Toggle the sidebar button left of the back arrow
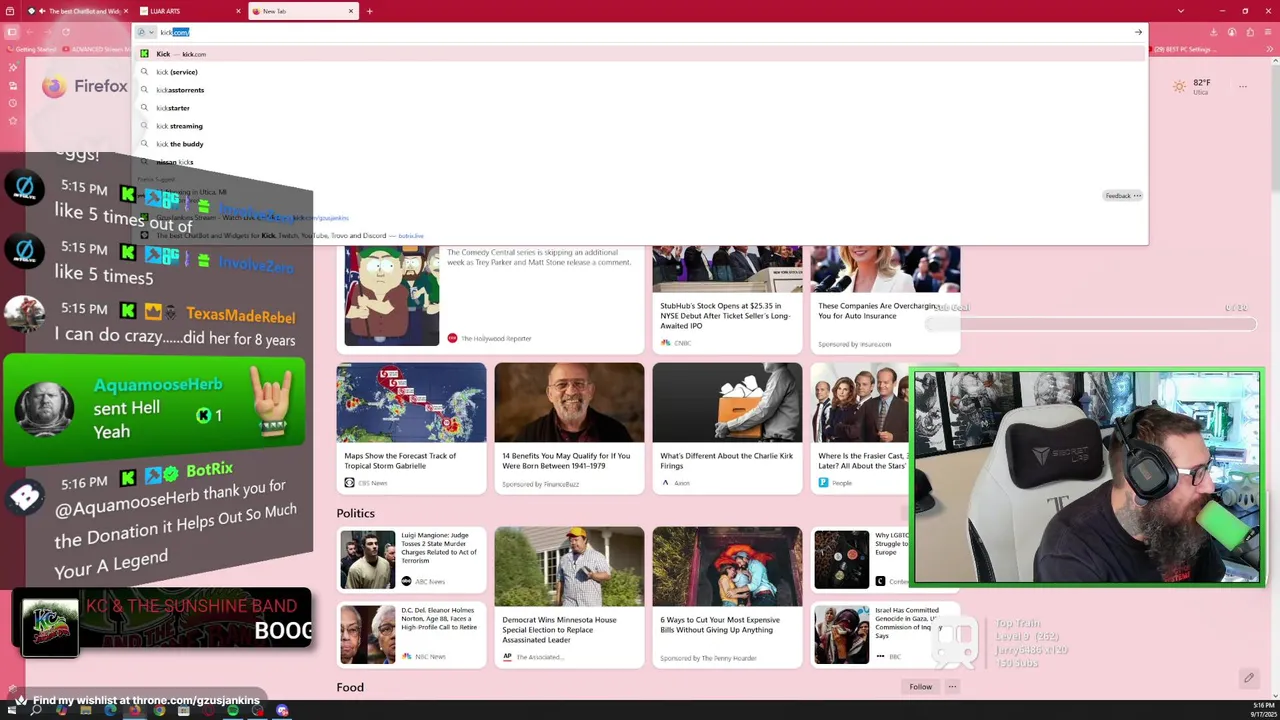The width and height of the screenshot is (1280, 720). (12, 32)
